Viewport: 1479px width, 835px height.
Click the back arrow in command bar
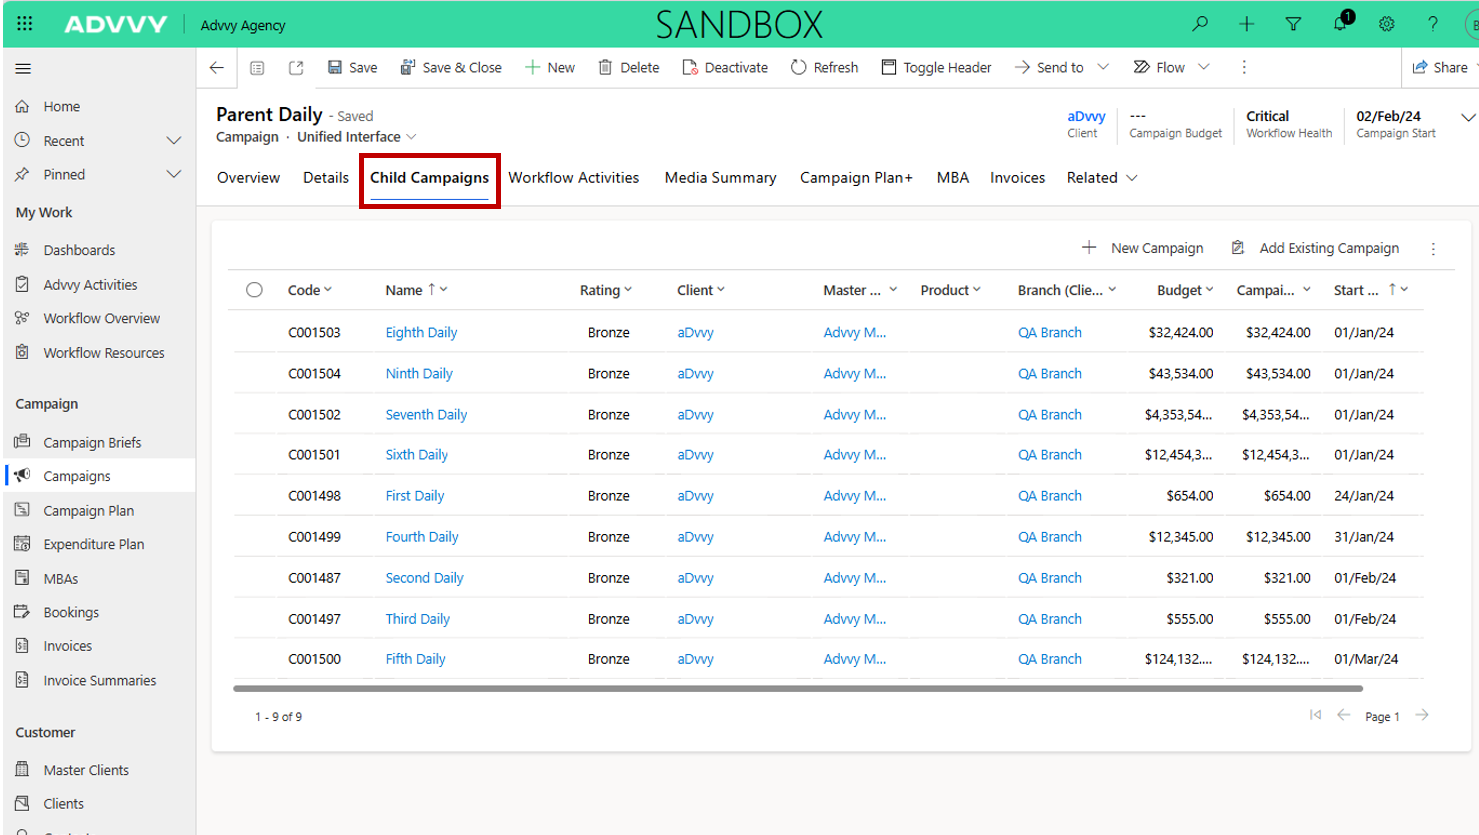pos(217,68)
